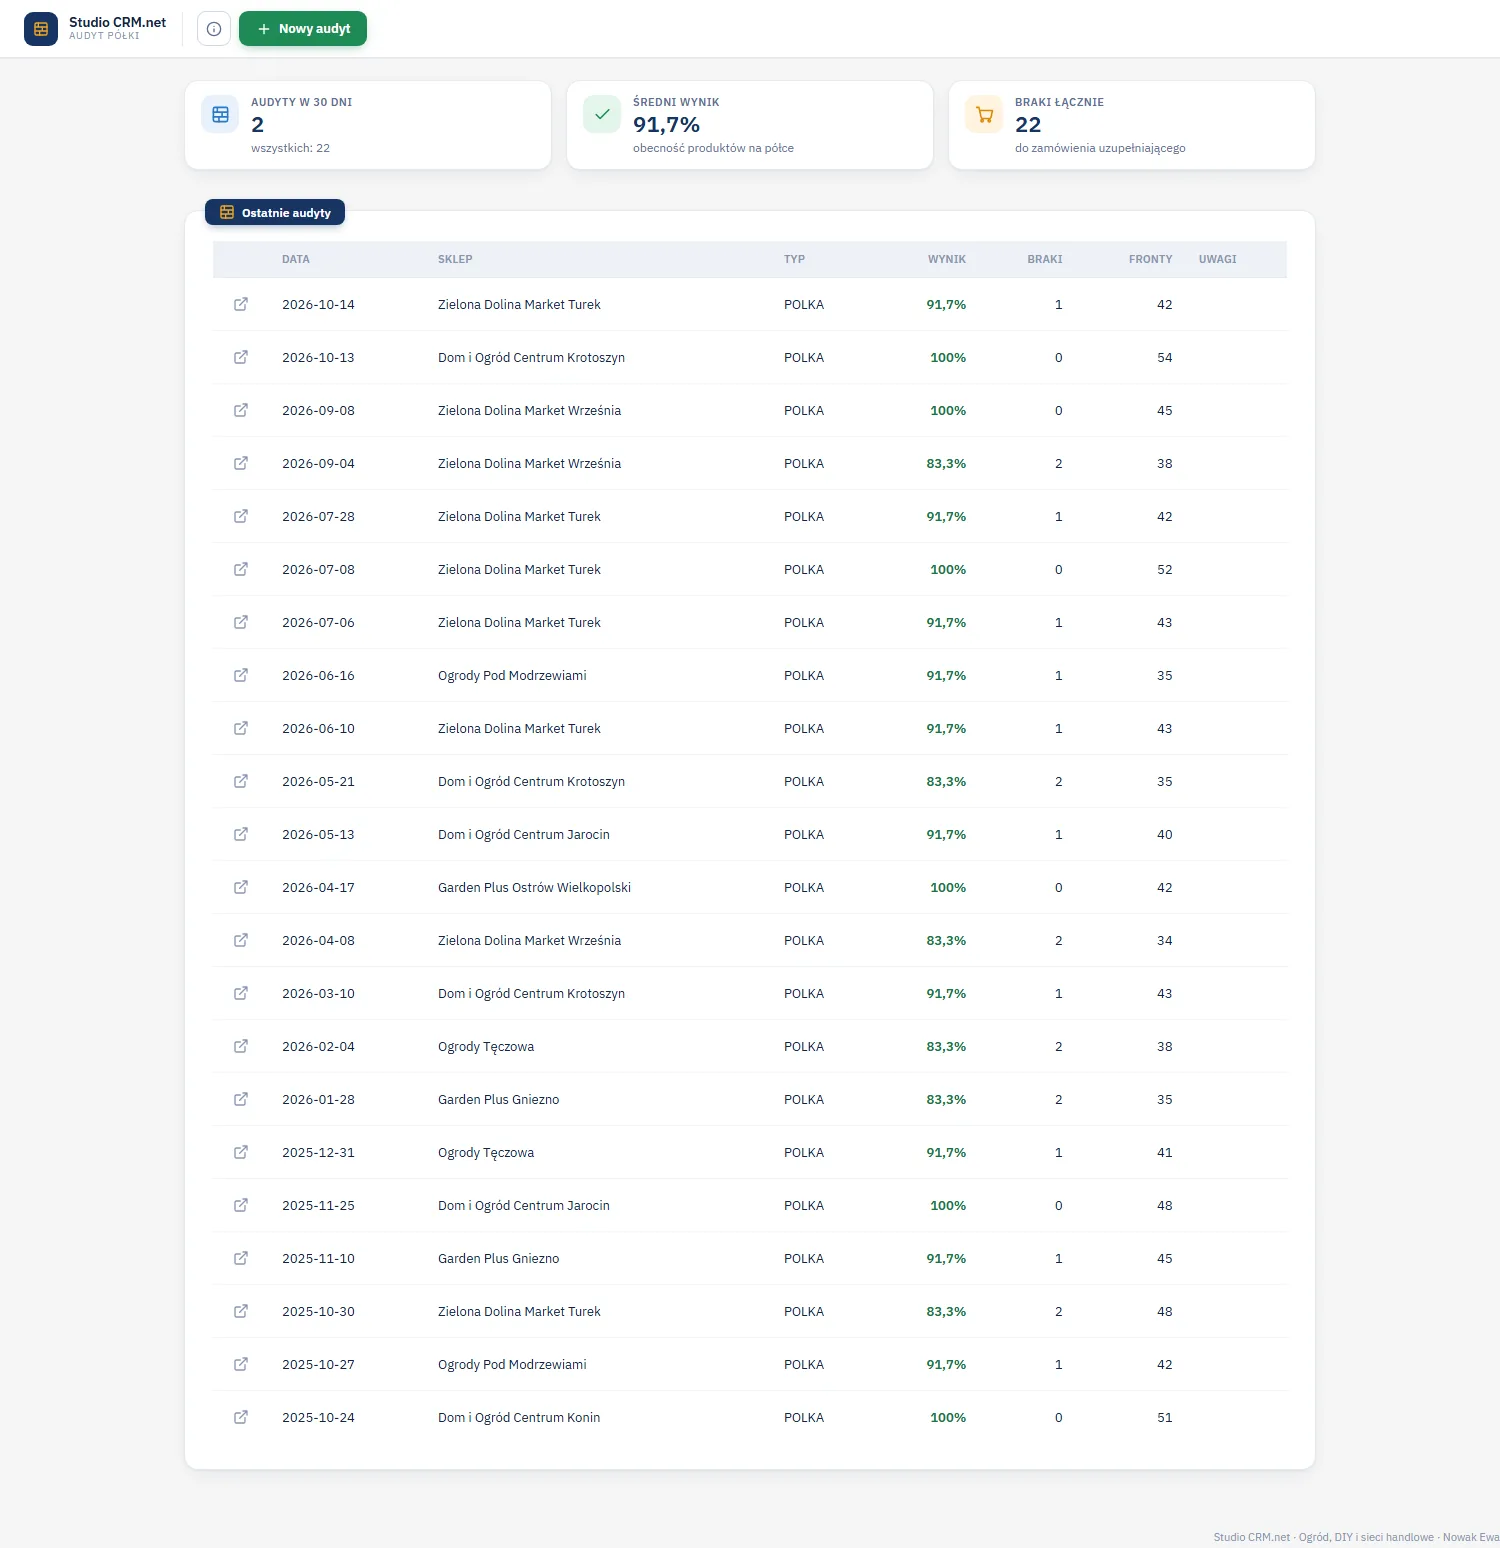Viewport: 1500px width, 1548px height.
Task: Click the FRONTY column header
Action: pos(1151,259)
